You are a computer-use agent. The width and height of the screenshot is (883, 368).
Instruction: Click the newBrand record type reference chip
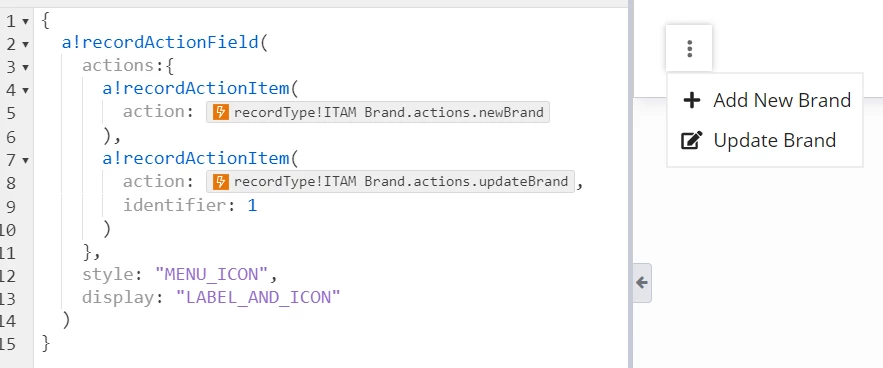coord(378,113)
